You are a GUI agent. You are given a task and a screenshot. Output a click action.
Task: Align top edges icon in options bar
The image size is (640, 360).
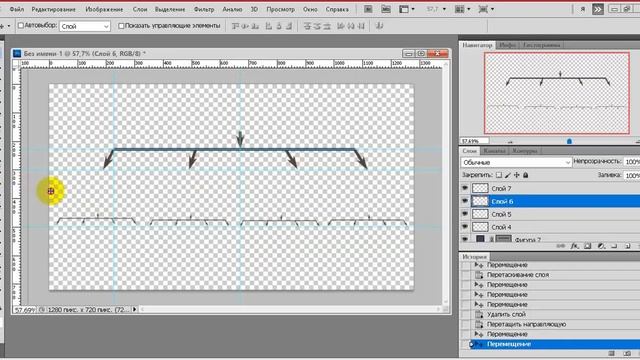[x=235, y=26]
